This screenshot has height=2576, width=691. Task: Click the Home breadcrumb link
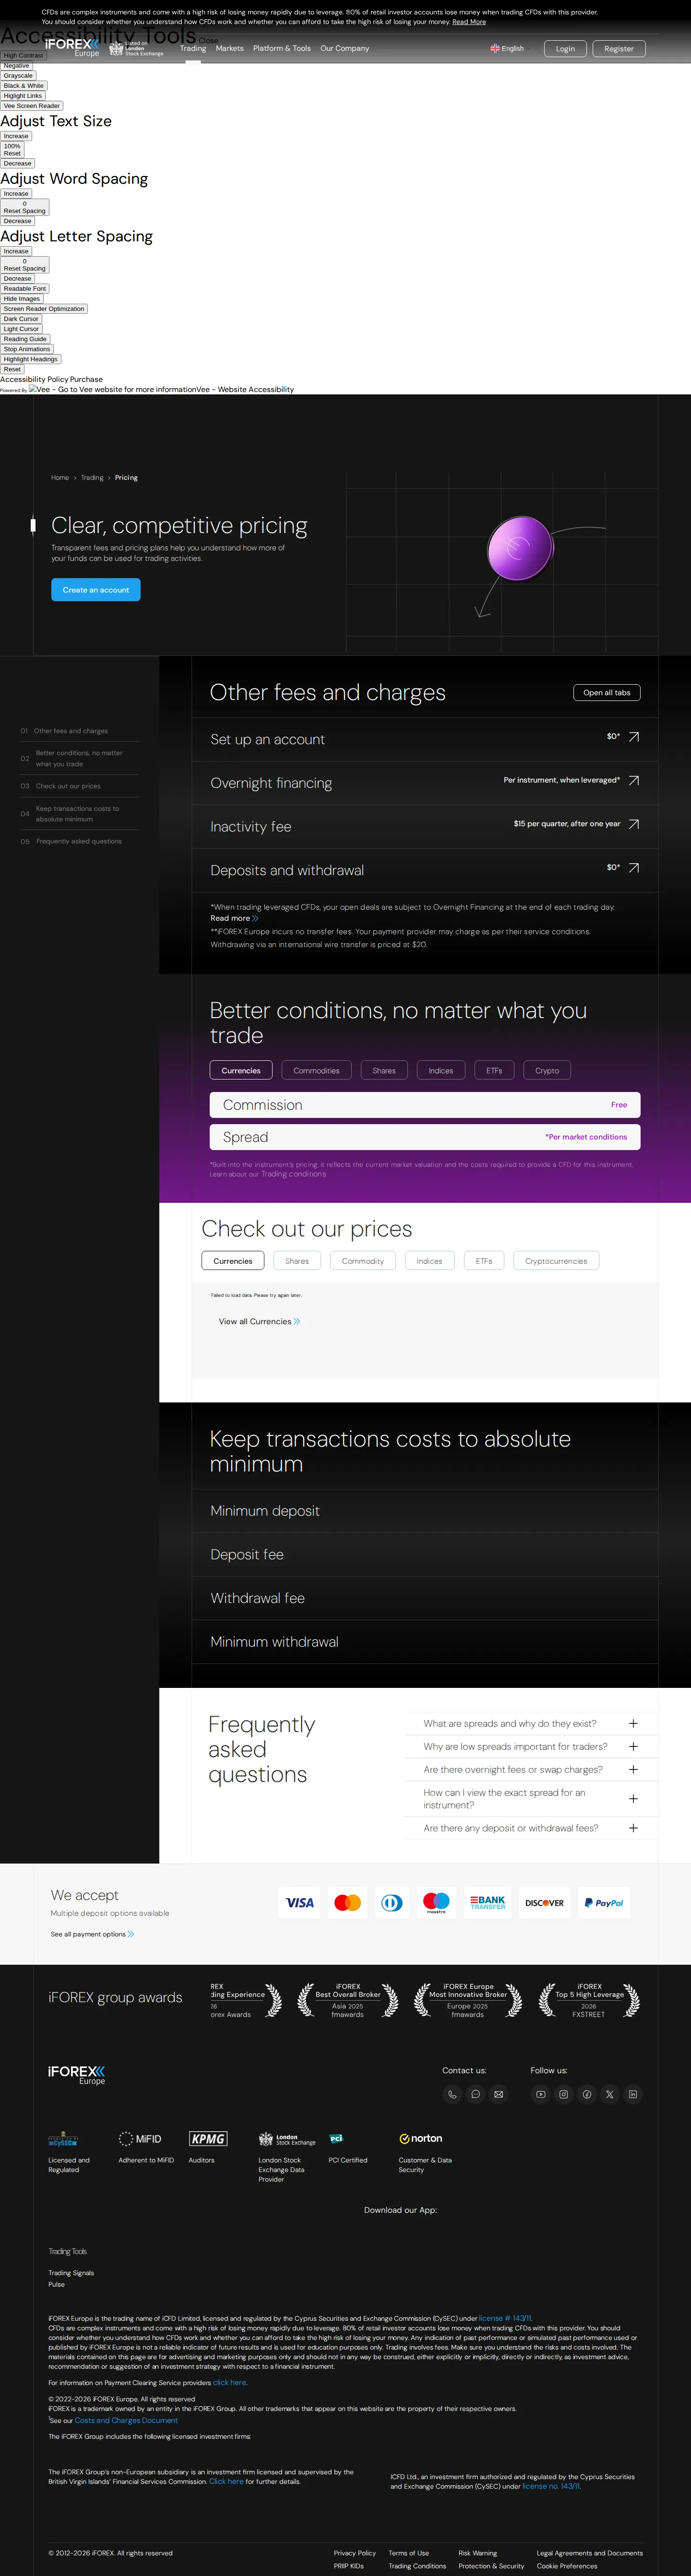coord(60,478)
